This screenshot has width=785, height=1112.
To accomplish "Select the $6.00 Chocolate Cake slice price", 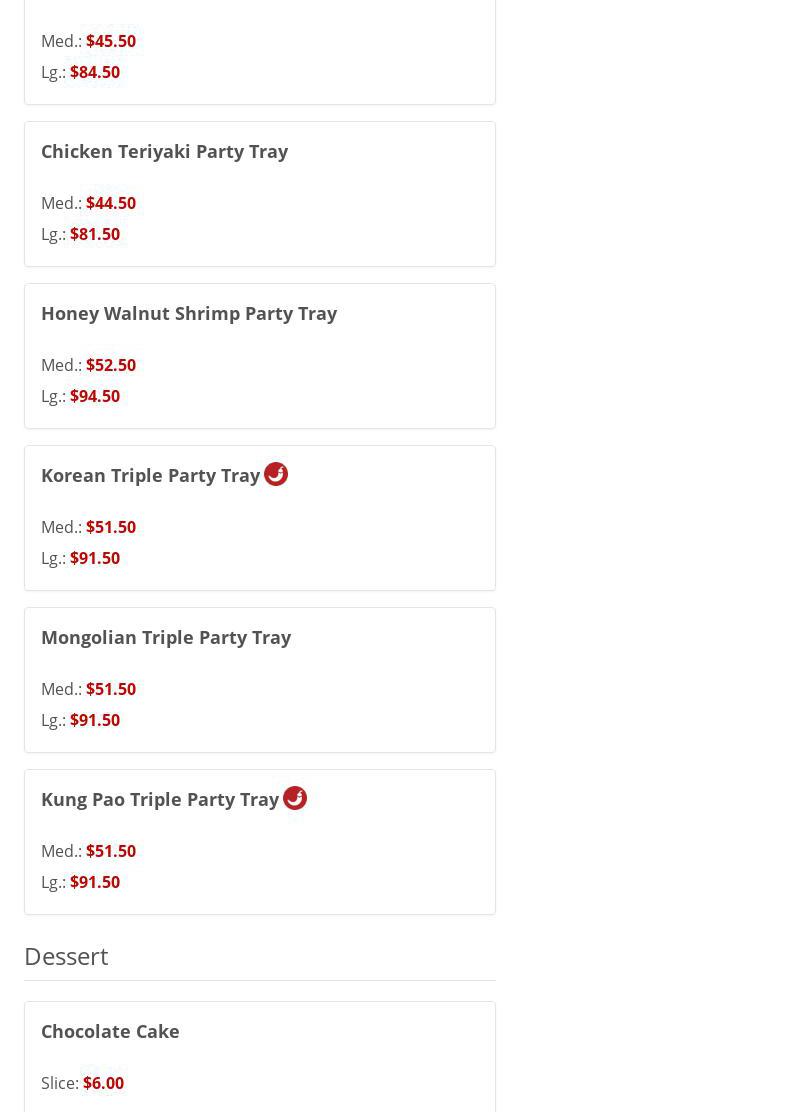I will pos(103,1083).
